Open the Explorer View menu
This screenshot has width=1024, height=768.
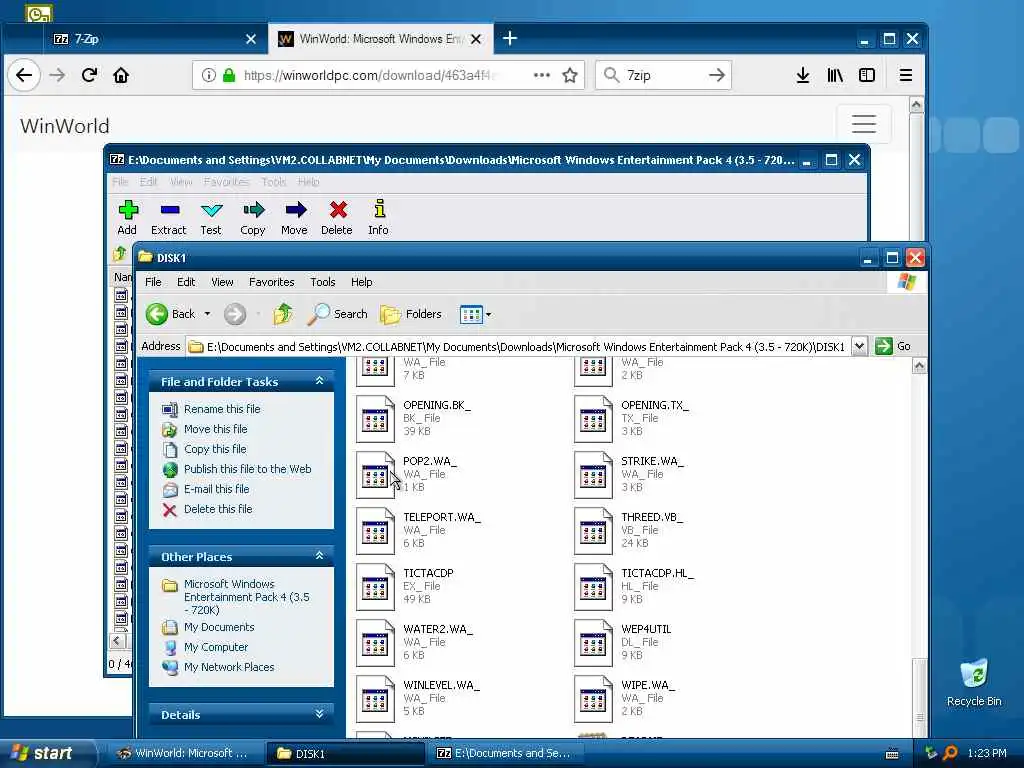coord(222,282)
